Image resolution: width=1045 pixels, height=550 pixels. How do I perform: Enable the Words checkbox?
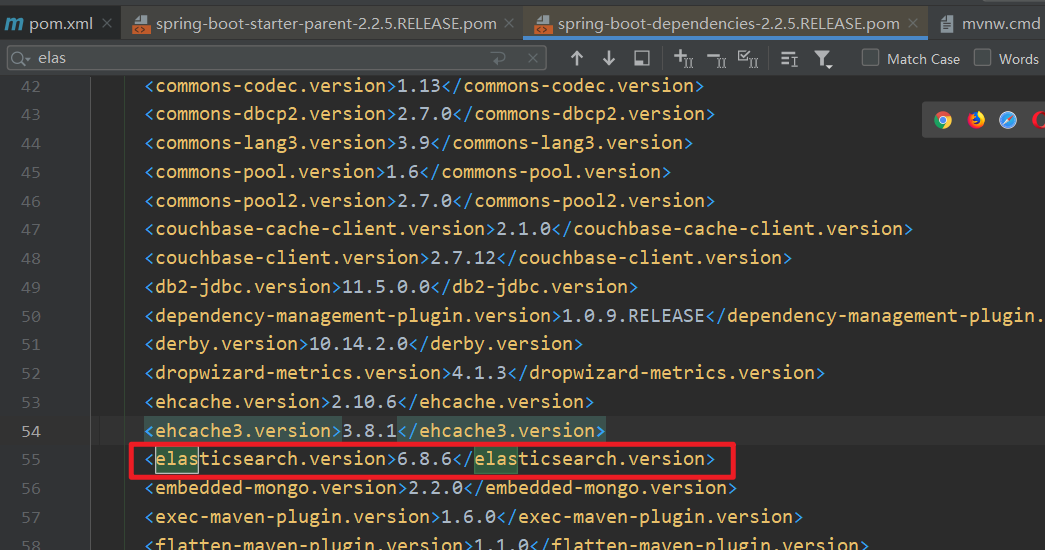982,58
